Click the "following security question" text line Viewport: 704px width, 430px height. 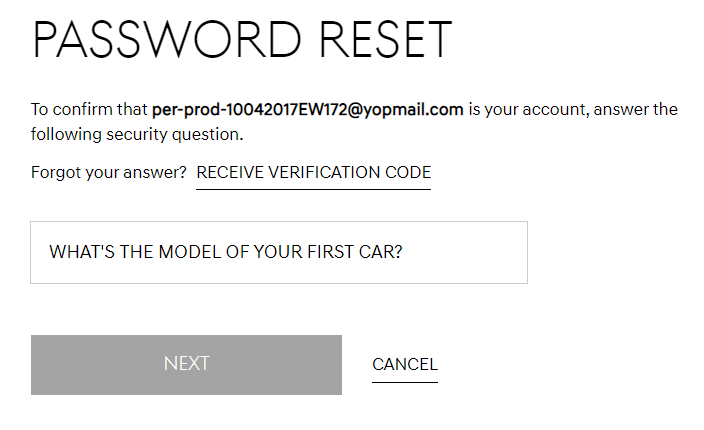pos(136,134)
